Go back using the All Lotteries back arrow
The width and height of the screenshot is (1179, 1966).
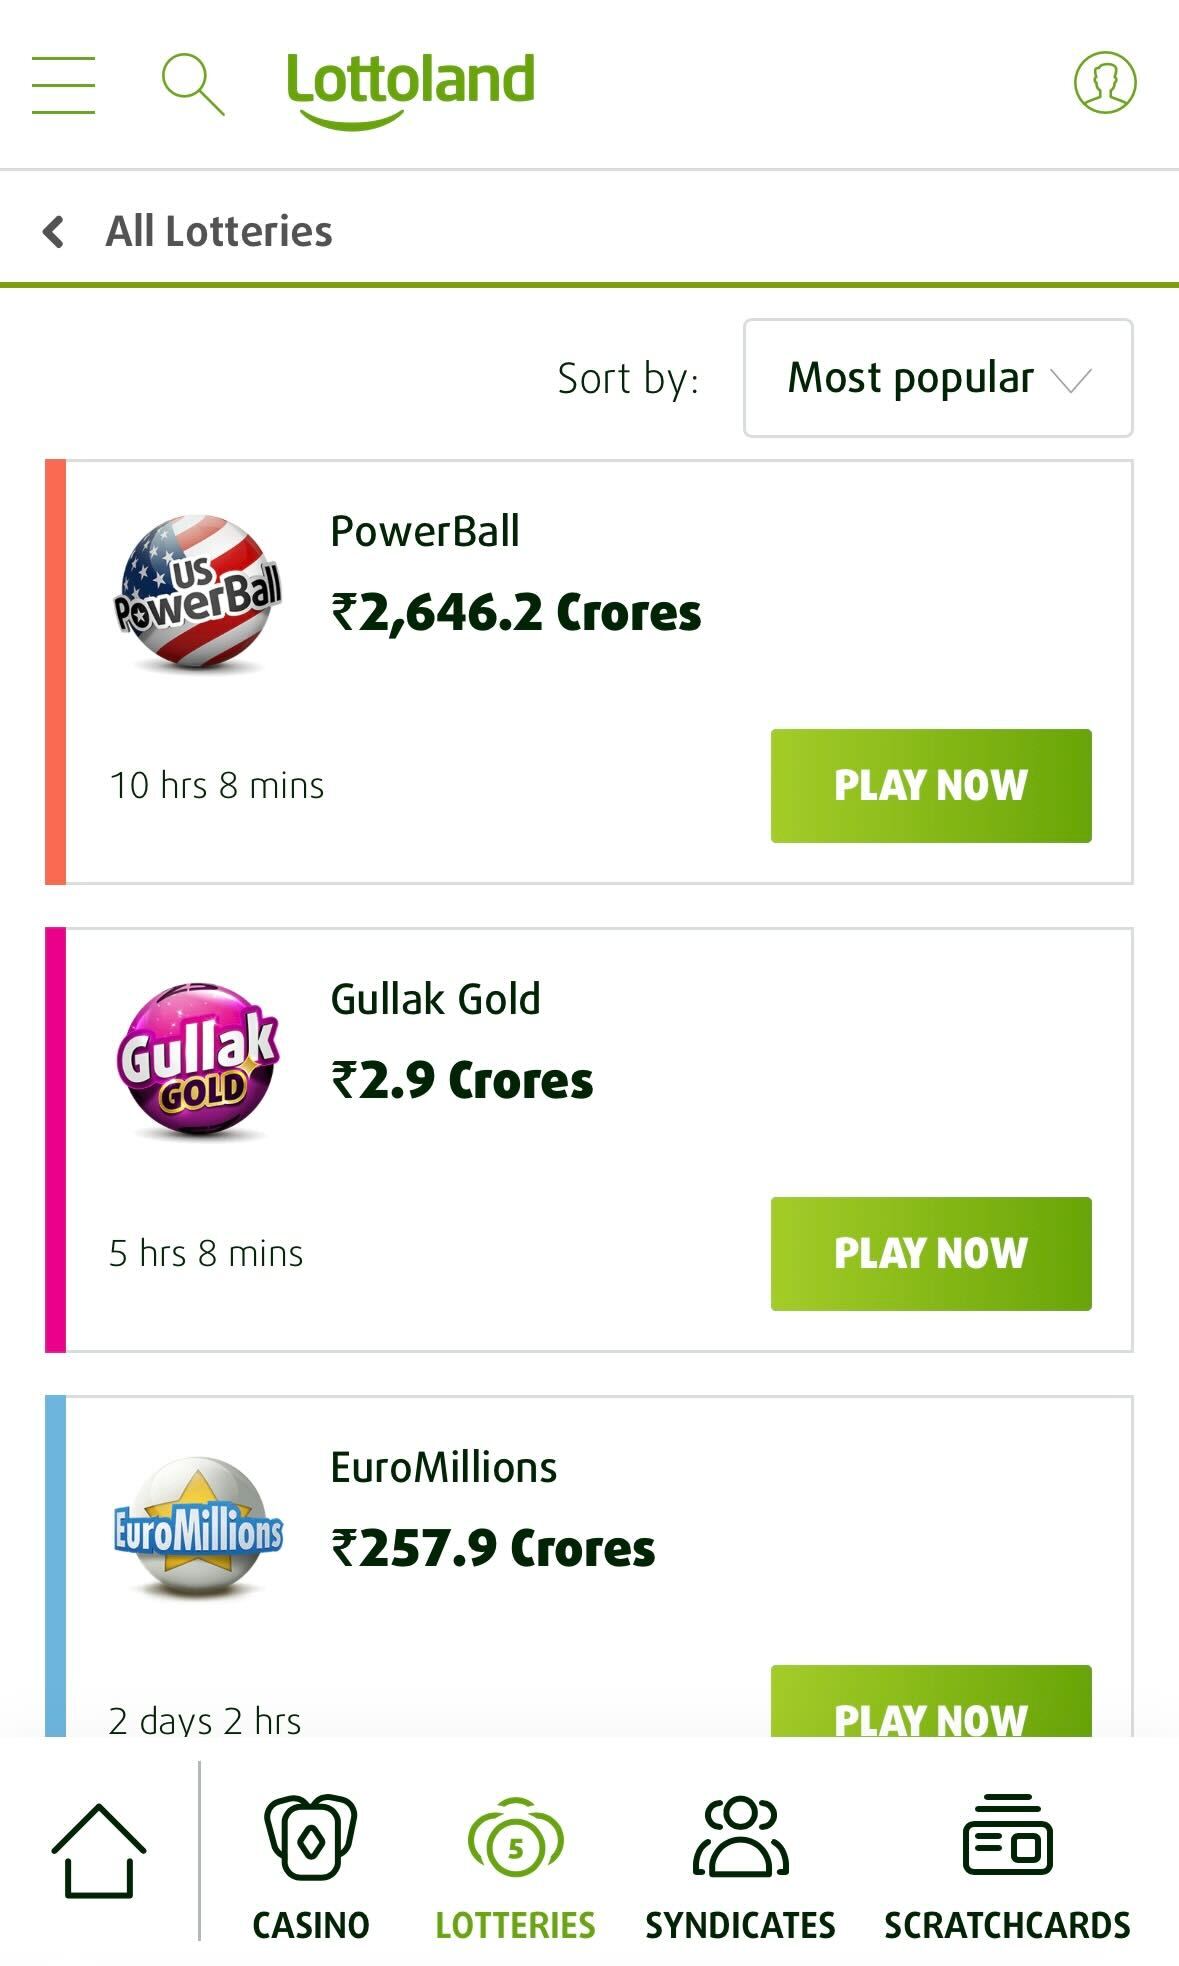53,229
